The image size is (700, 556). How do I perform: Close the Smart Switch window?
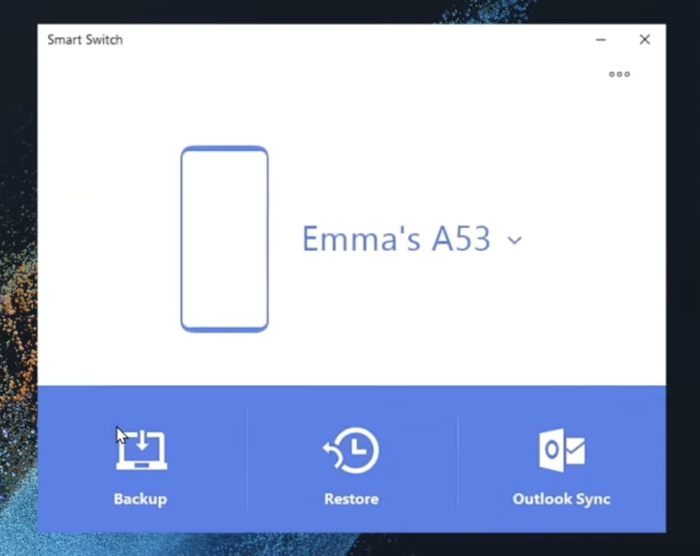click(645, 39)
